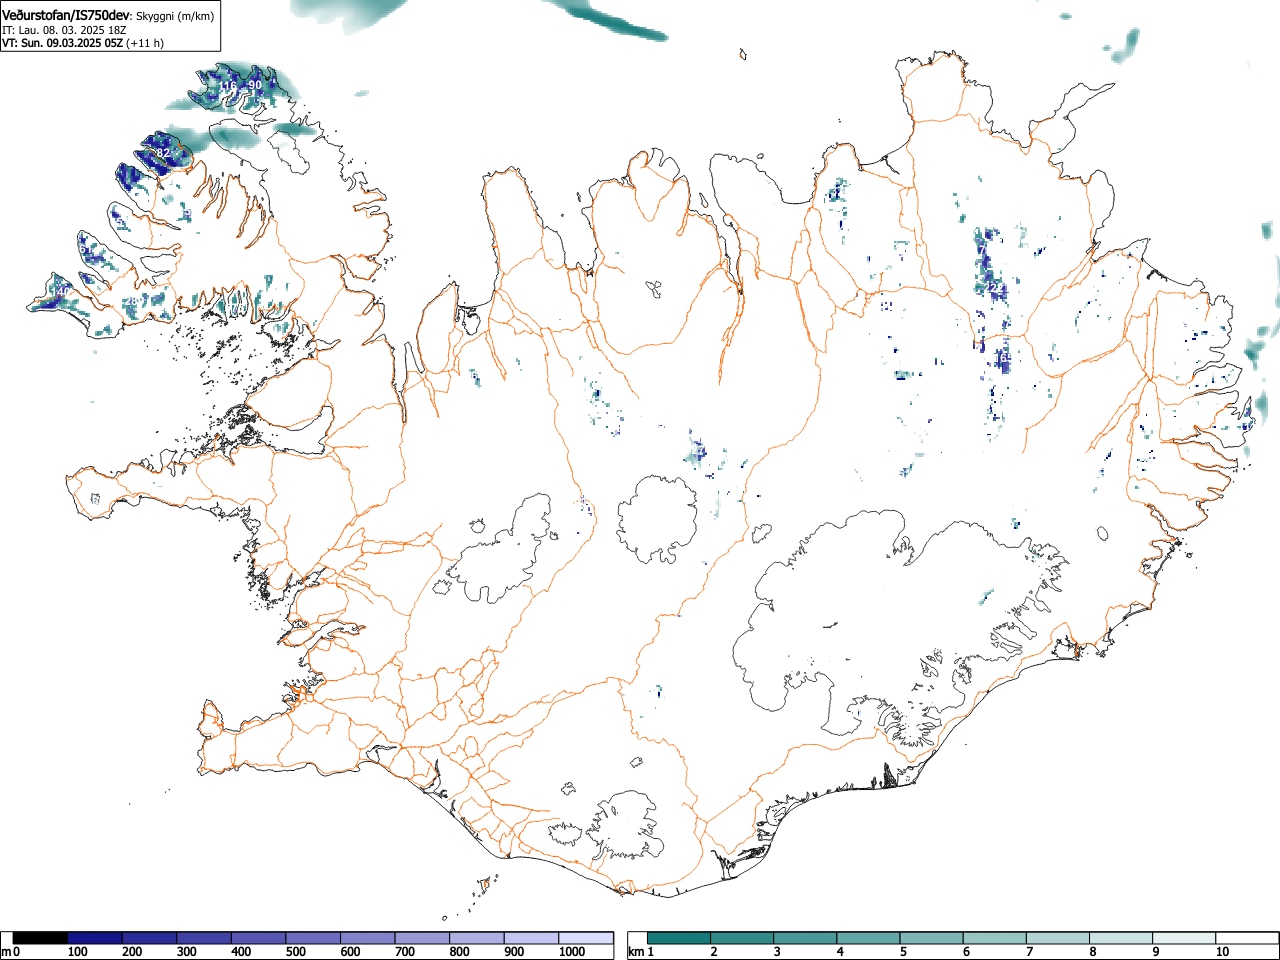
Task: Click the 800–900 m legend swatch
Action: (x=476, y=938)
